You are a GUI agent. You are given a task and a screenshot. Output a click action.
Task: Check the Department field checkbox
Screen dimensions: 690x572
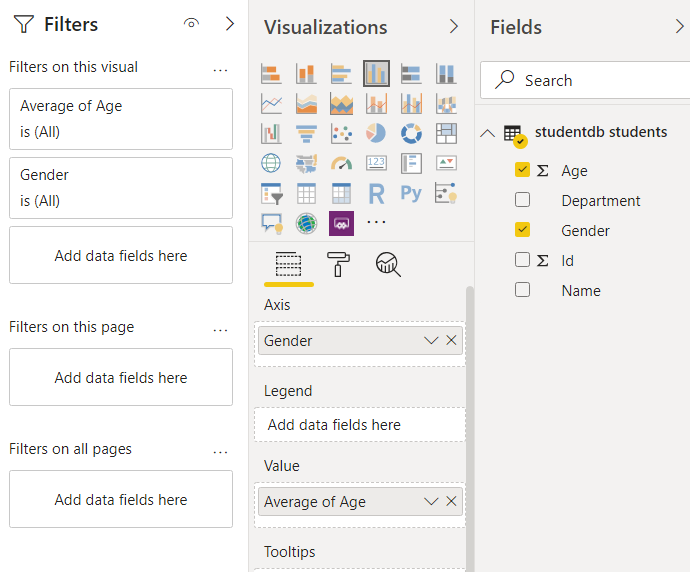pos(522,200)
